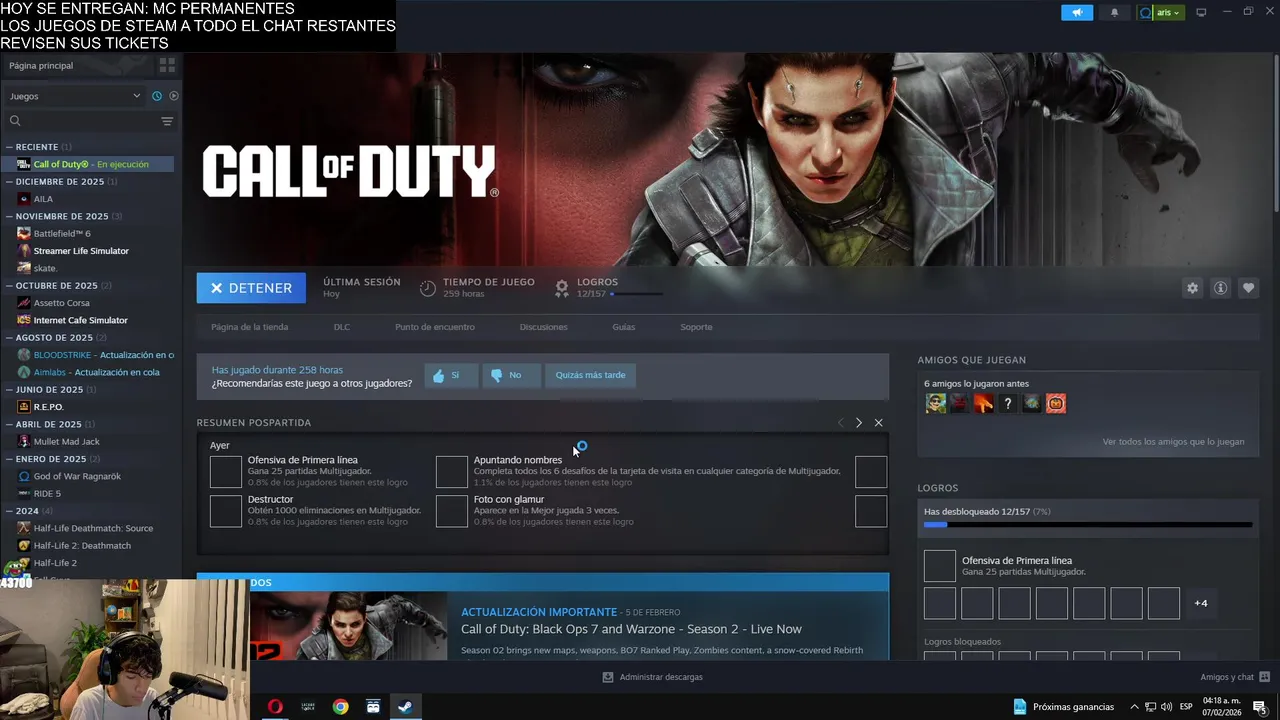
Task: Open Opera browser from taskbar
Action: click(275, 706)
